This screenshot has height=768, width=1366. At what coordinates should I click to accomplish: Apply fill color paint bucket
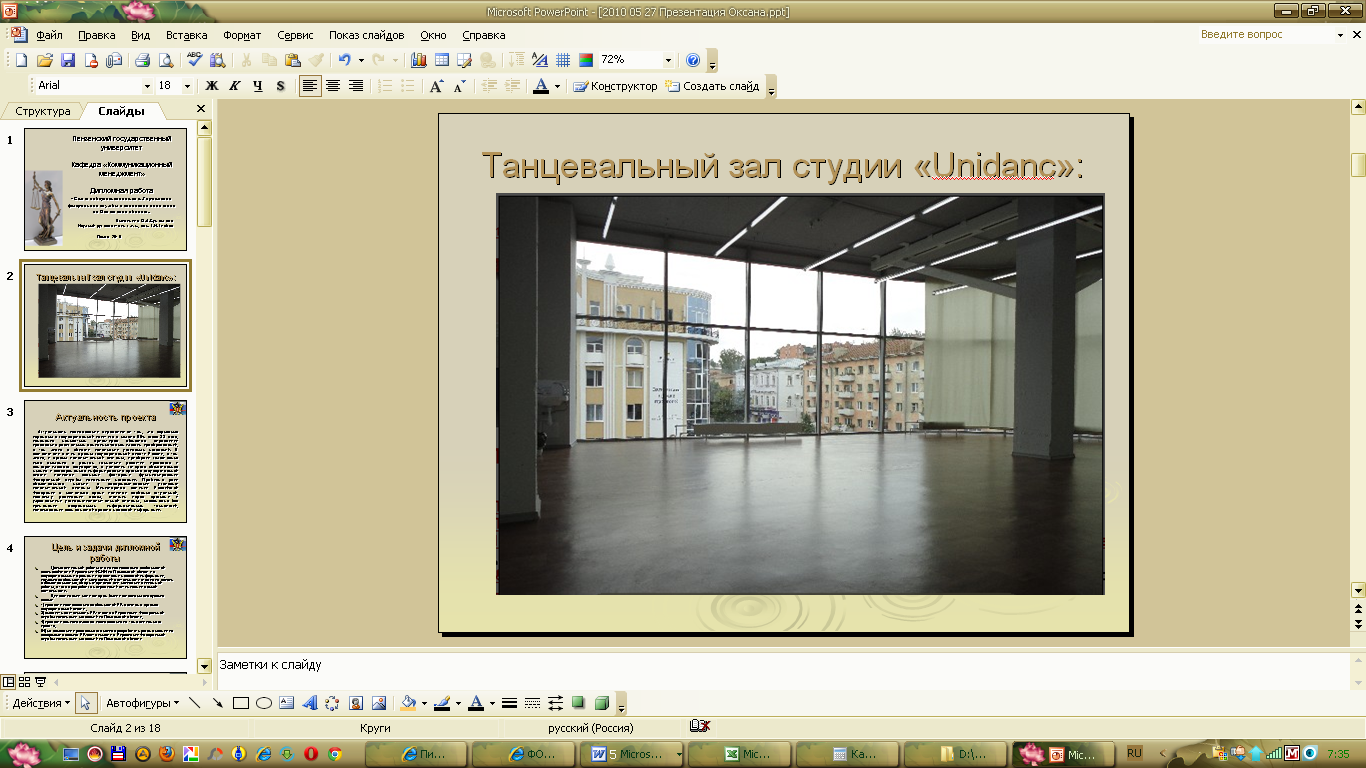click(x=408, y=703)
